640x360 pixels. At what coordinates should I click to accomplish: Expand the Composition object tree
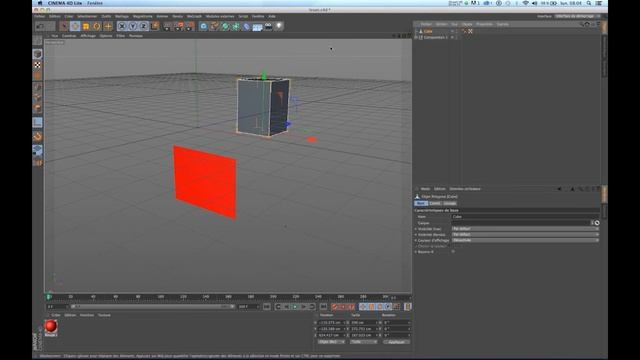pyautogui.click(x=416, y=38)
